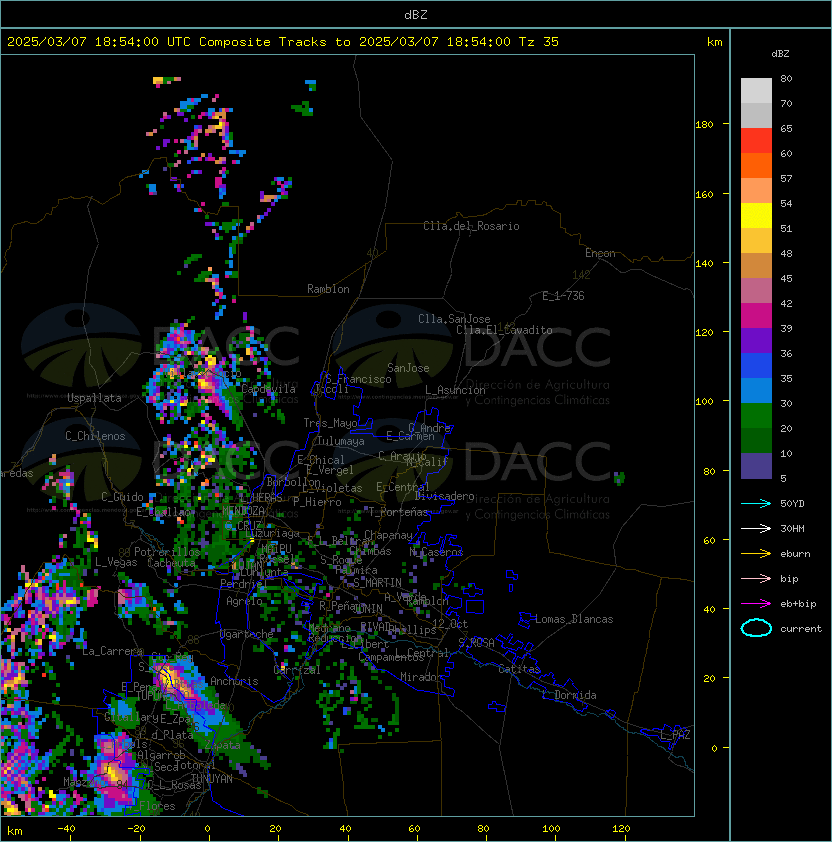
Task: Select the red legend color band
Action: pos(756,141)
